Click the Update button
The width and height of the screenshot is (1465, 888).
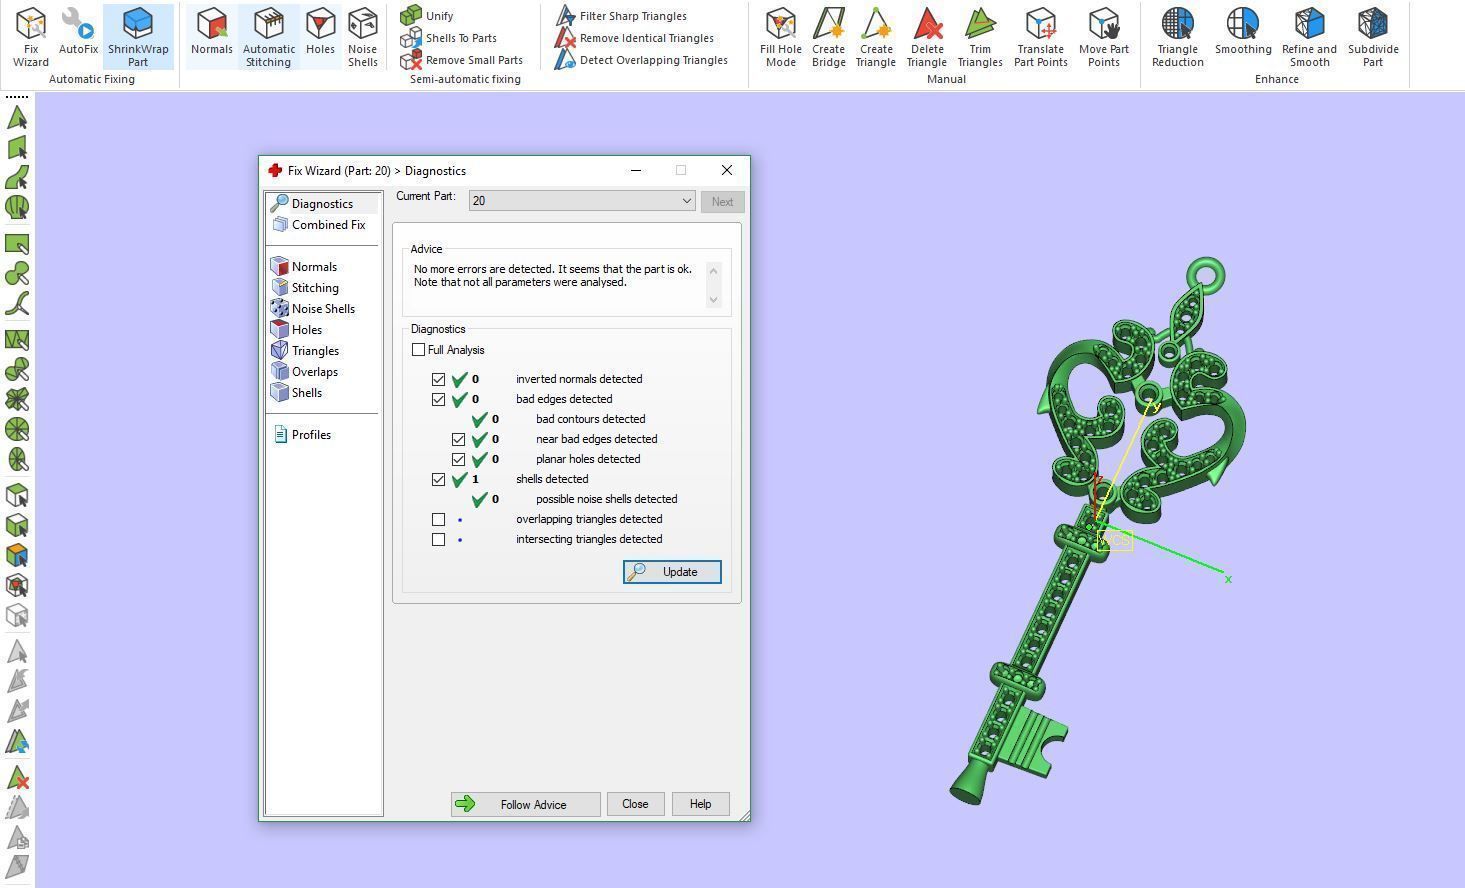[x=672, y=572]
